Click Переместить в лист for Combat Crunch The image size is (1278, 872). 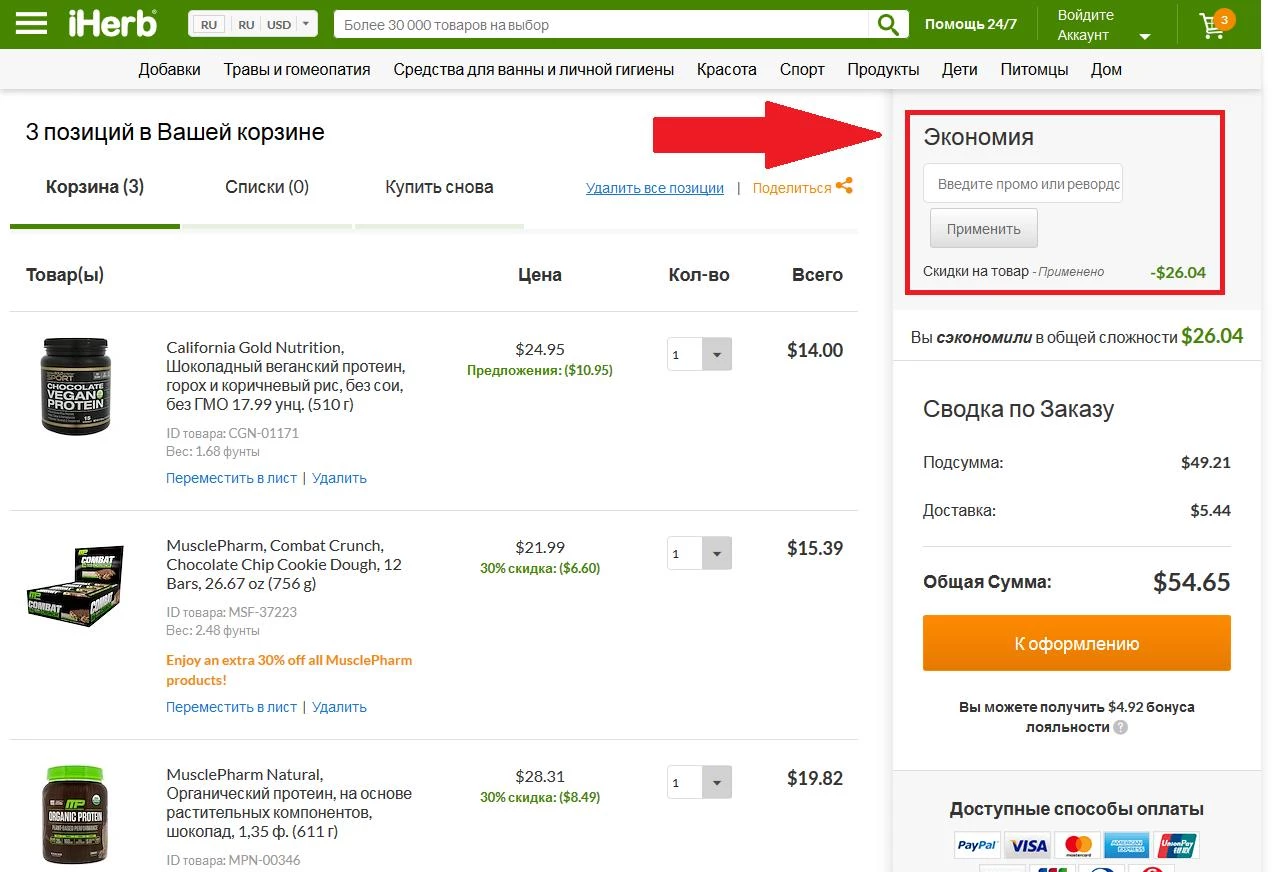pos(231,707)
